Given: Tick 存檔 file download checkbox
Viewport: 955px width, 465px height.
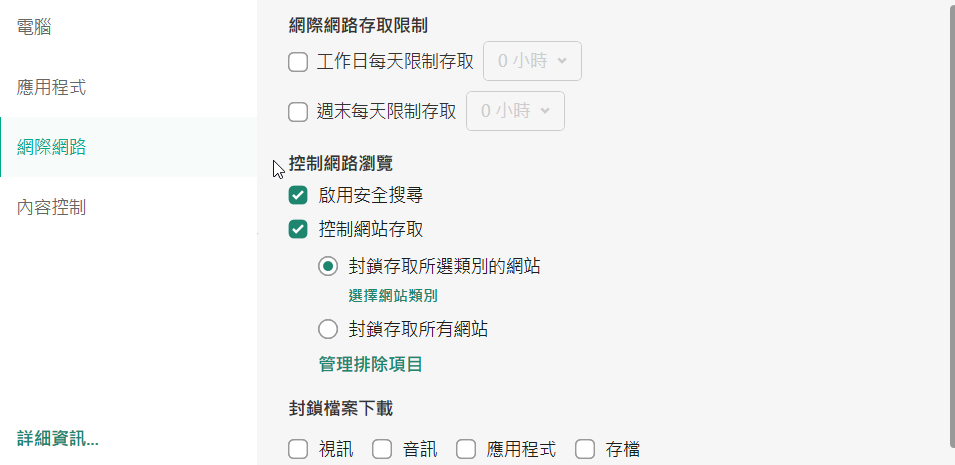Looking at the screenshot, I should [585, 450].
